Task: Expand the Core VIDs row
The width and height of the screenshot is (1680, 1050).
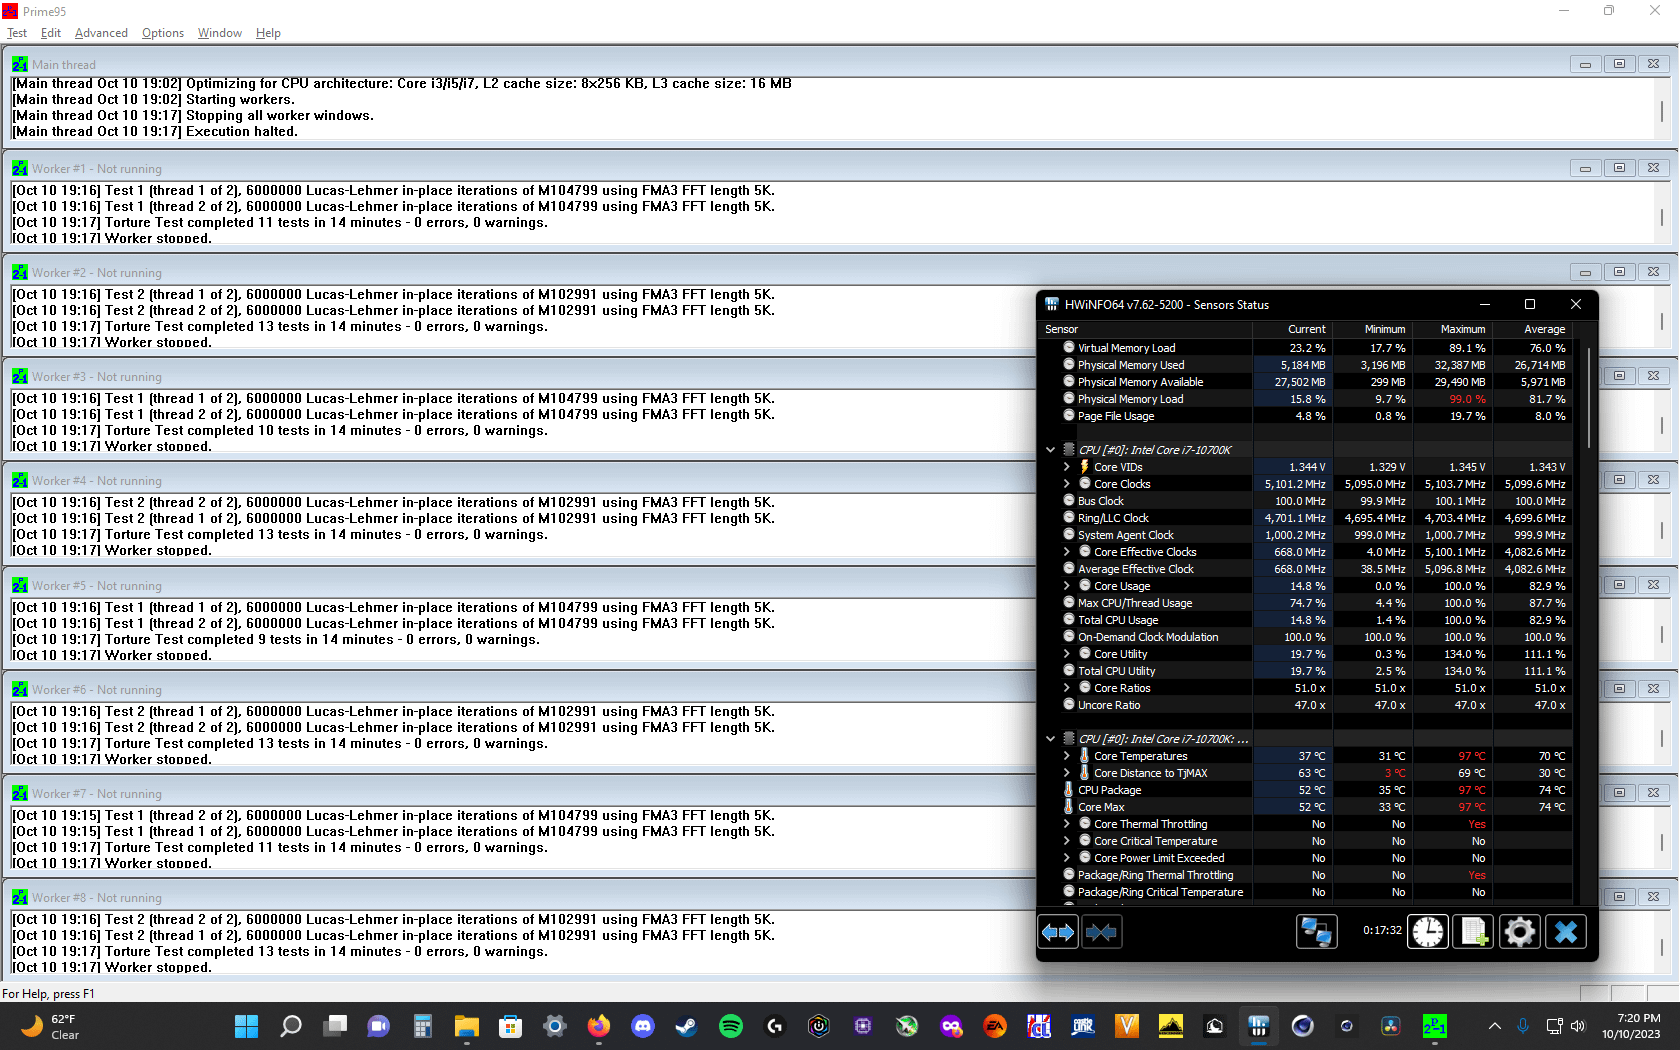Action: 1066,467
